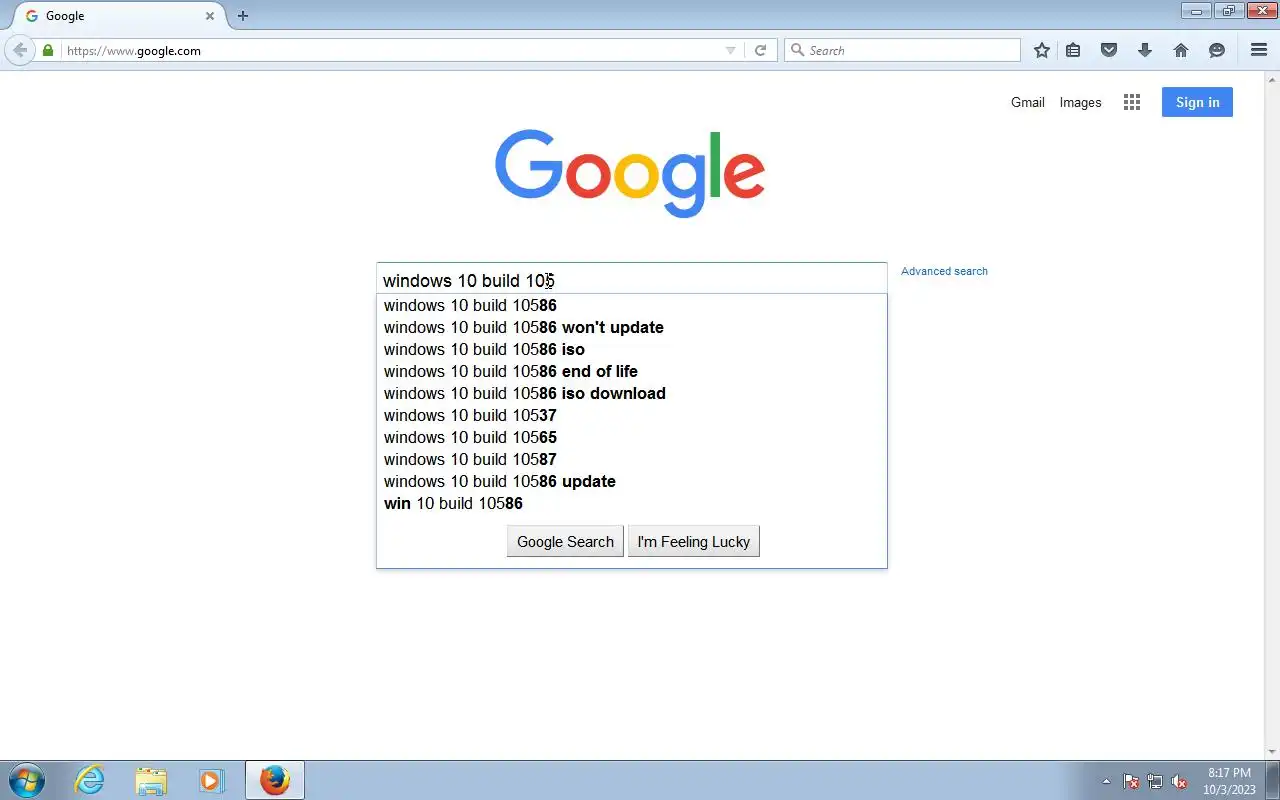Choose suggestion "win 10 build 10586"
The width and height of the screenshot is (1280, 800).
631,503
